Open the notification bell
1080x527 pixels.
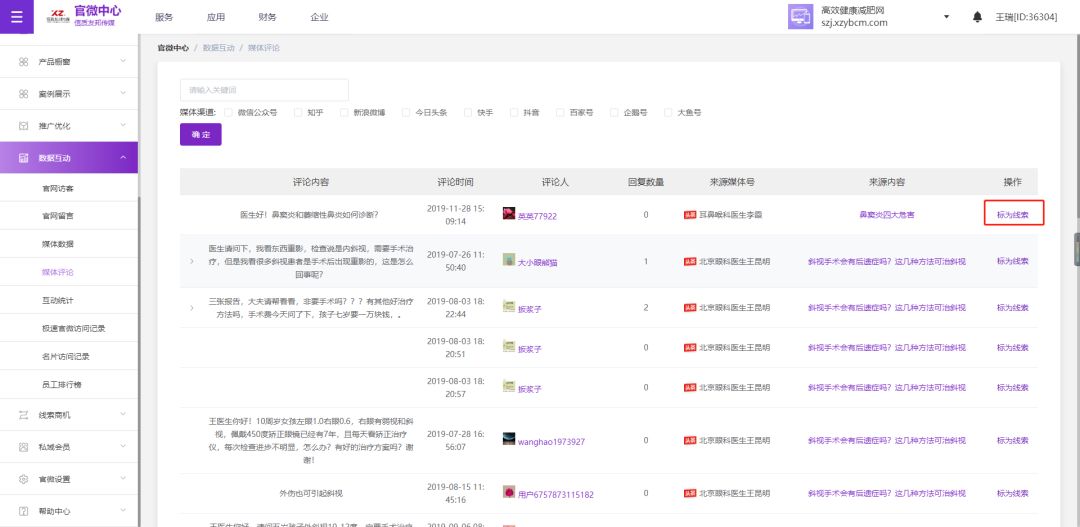[x=977, y=17]
